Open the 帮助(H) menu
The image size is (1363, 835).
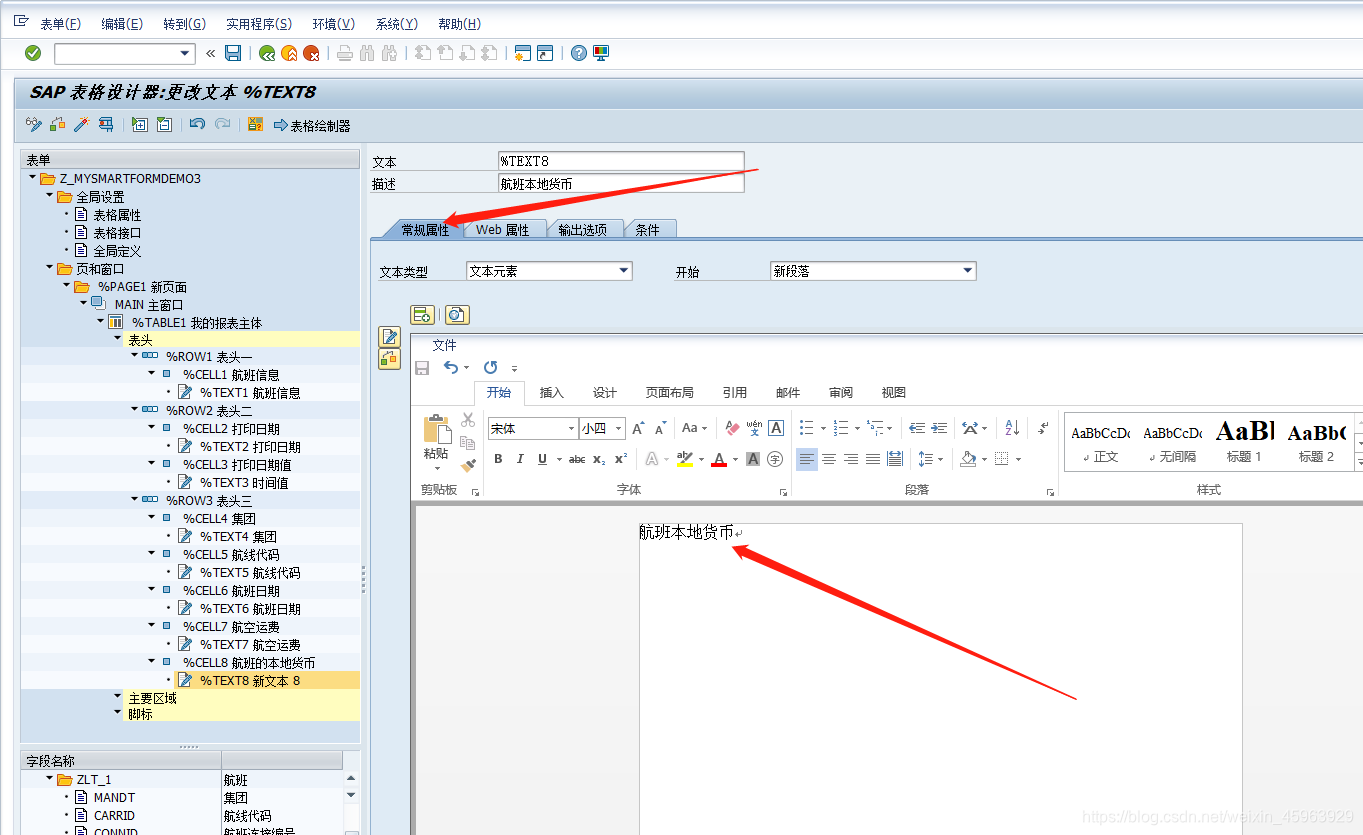[x=459, y=24]
